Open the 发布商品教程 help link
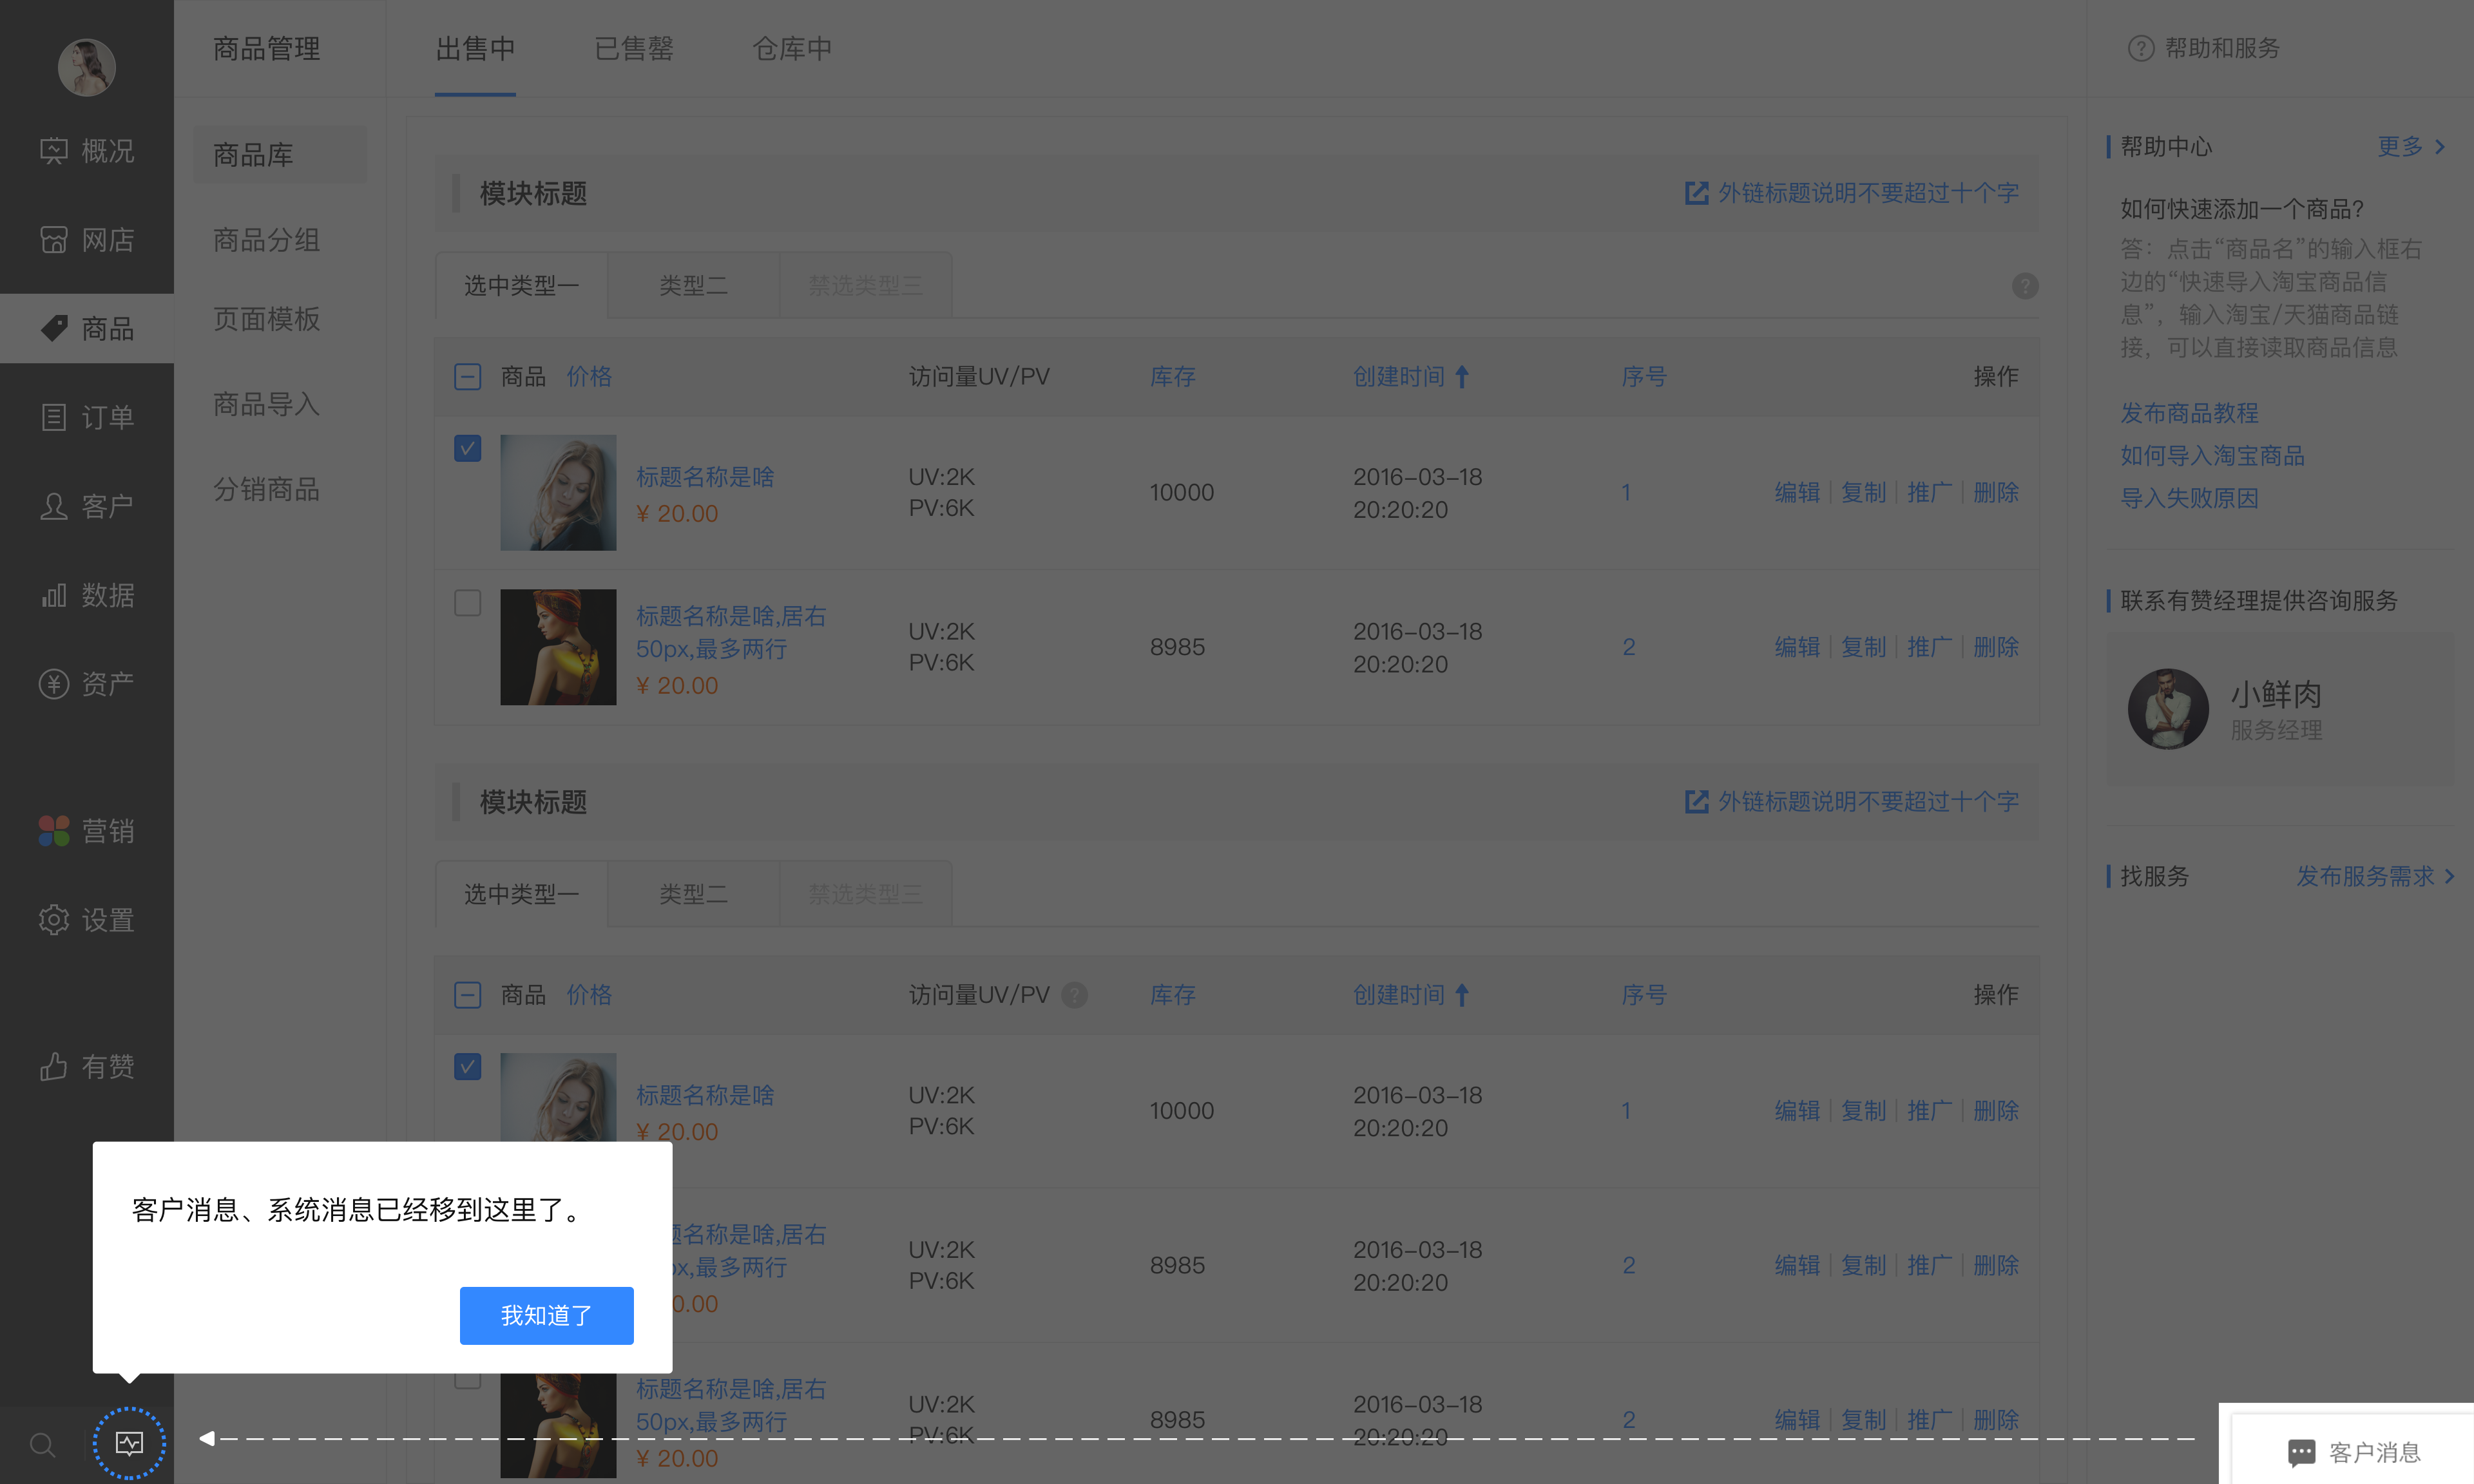Viewport: 2474px width, 1484px height. click(2189, 413)
